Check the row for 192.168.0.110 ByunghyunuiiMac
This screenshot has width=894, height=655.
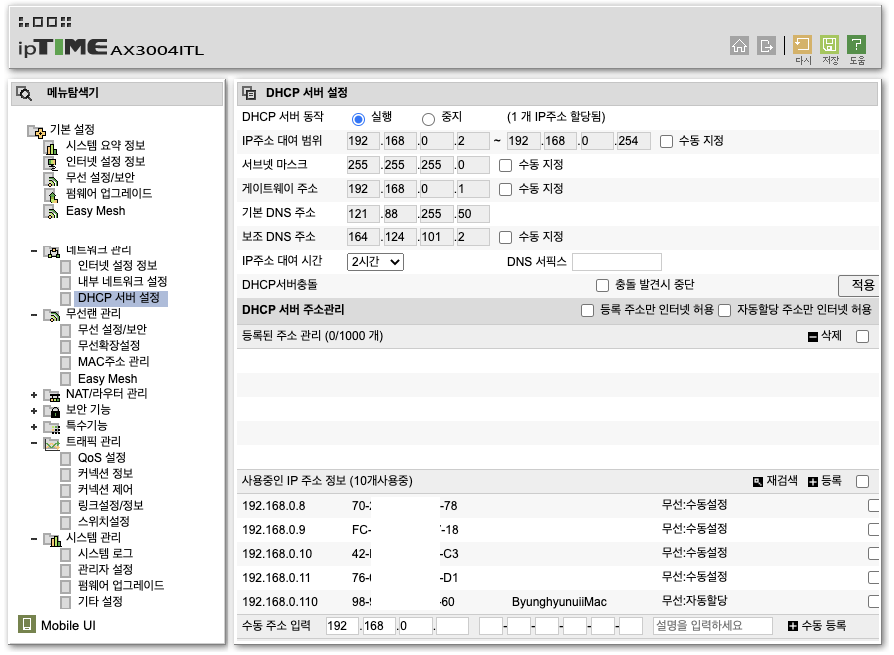873,601
